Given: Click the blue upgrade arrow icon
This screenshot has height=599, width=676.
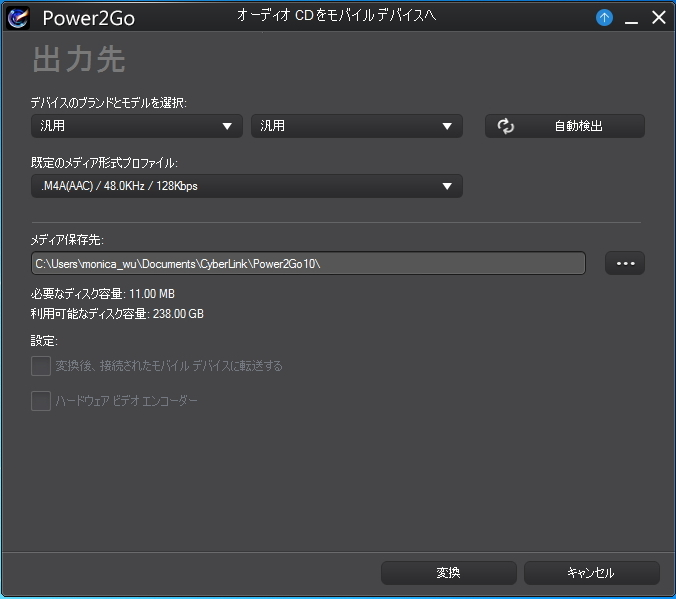Looking at the screenshot, I should pyautogui.click(x=604, y=18).
